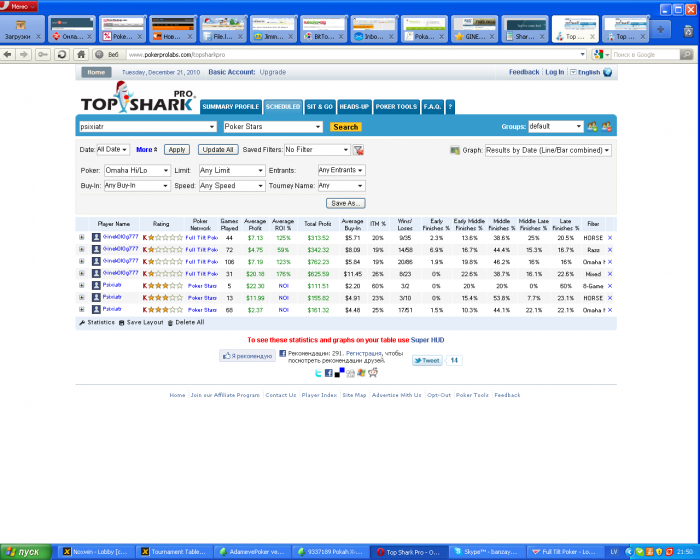The height and width of the screenshot is (560, 700).
Task: Expand the Mixed row with 31 games
Action: point(82,273)
